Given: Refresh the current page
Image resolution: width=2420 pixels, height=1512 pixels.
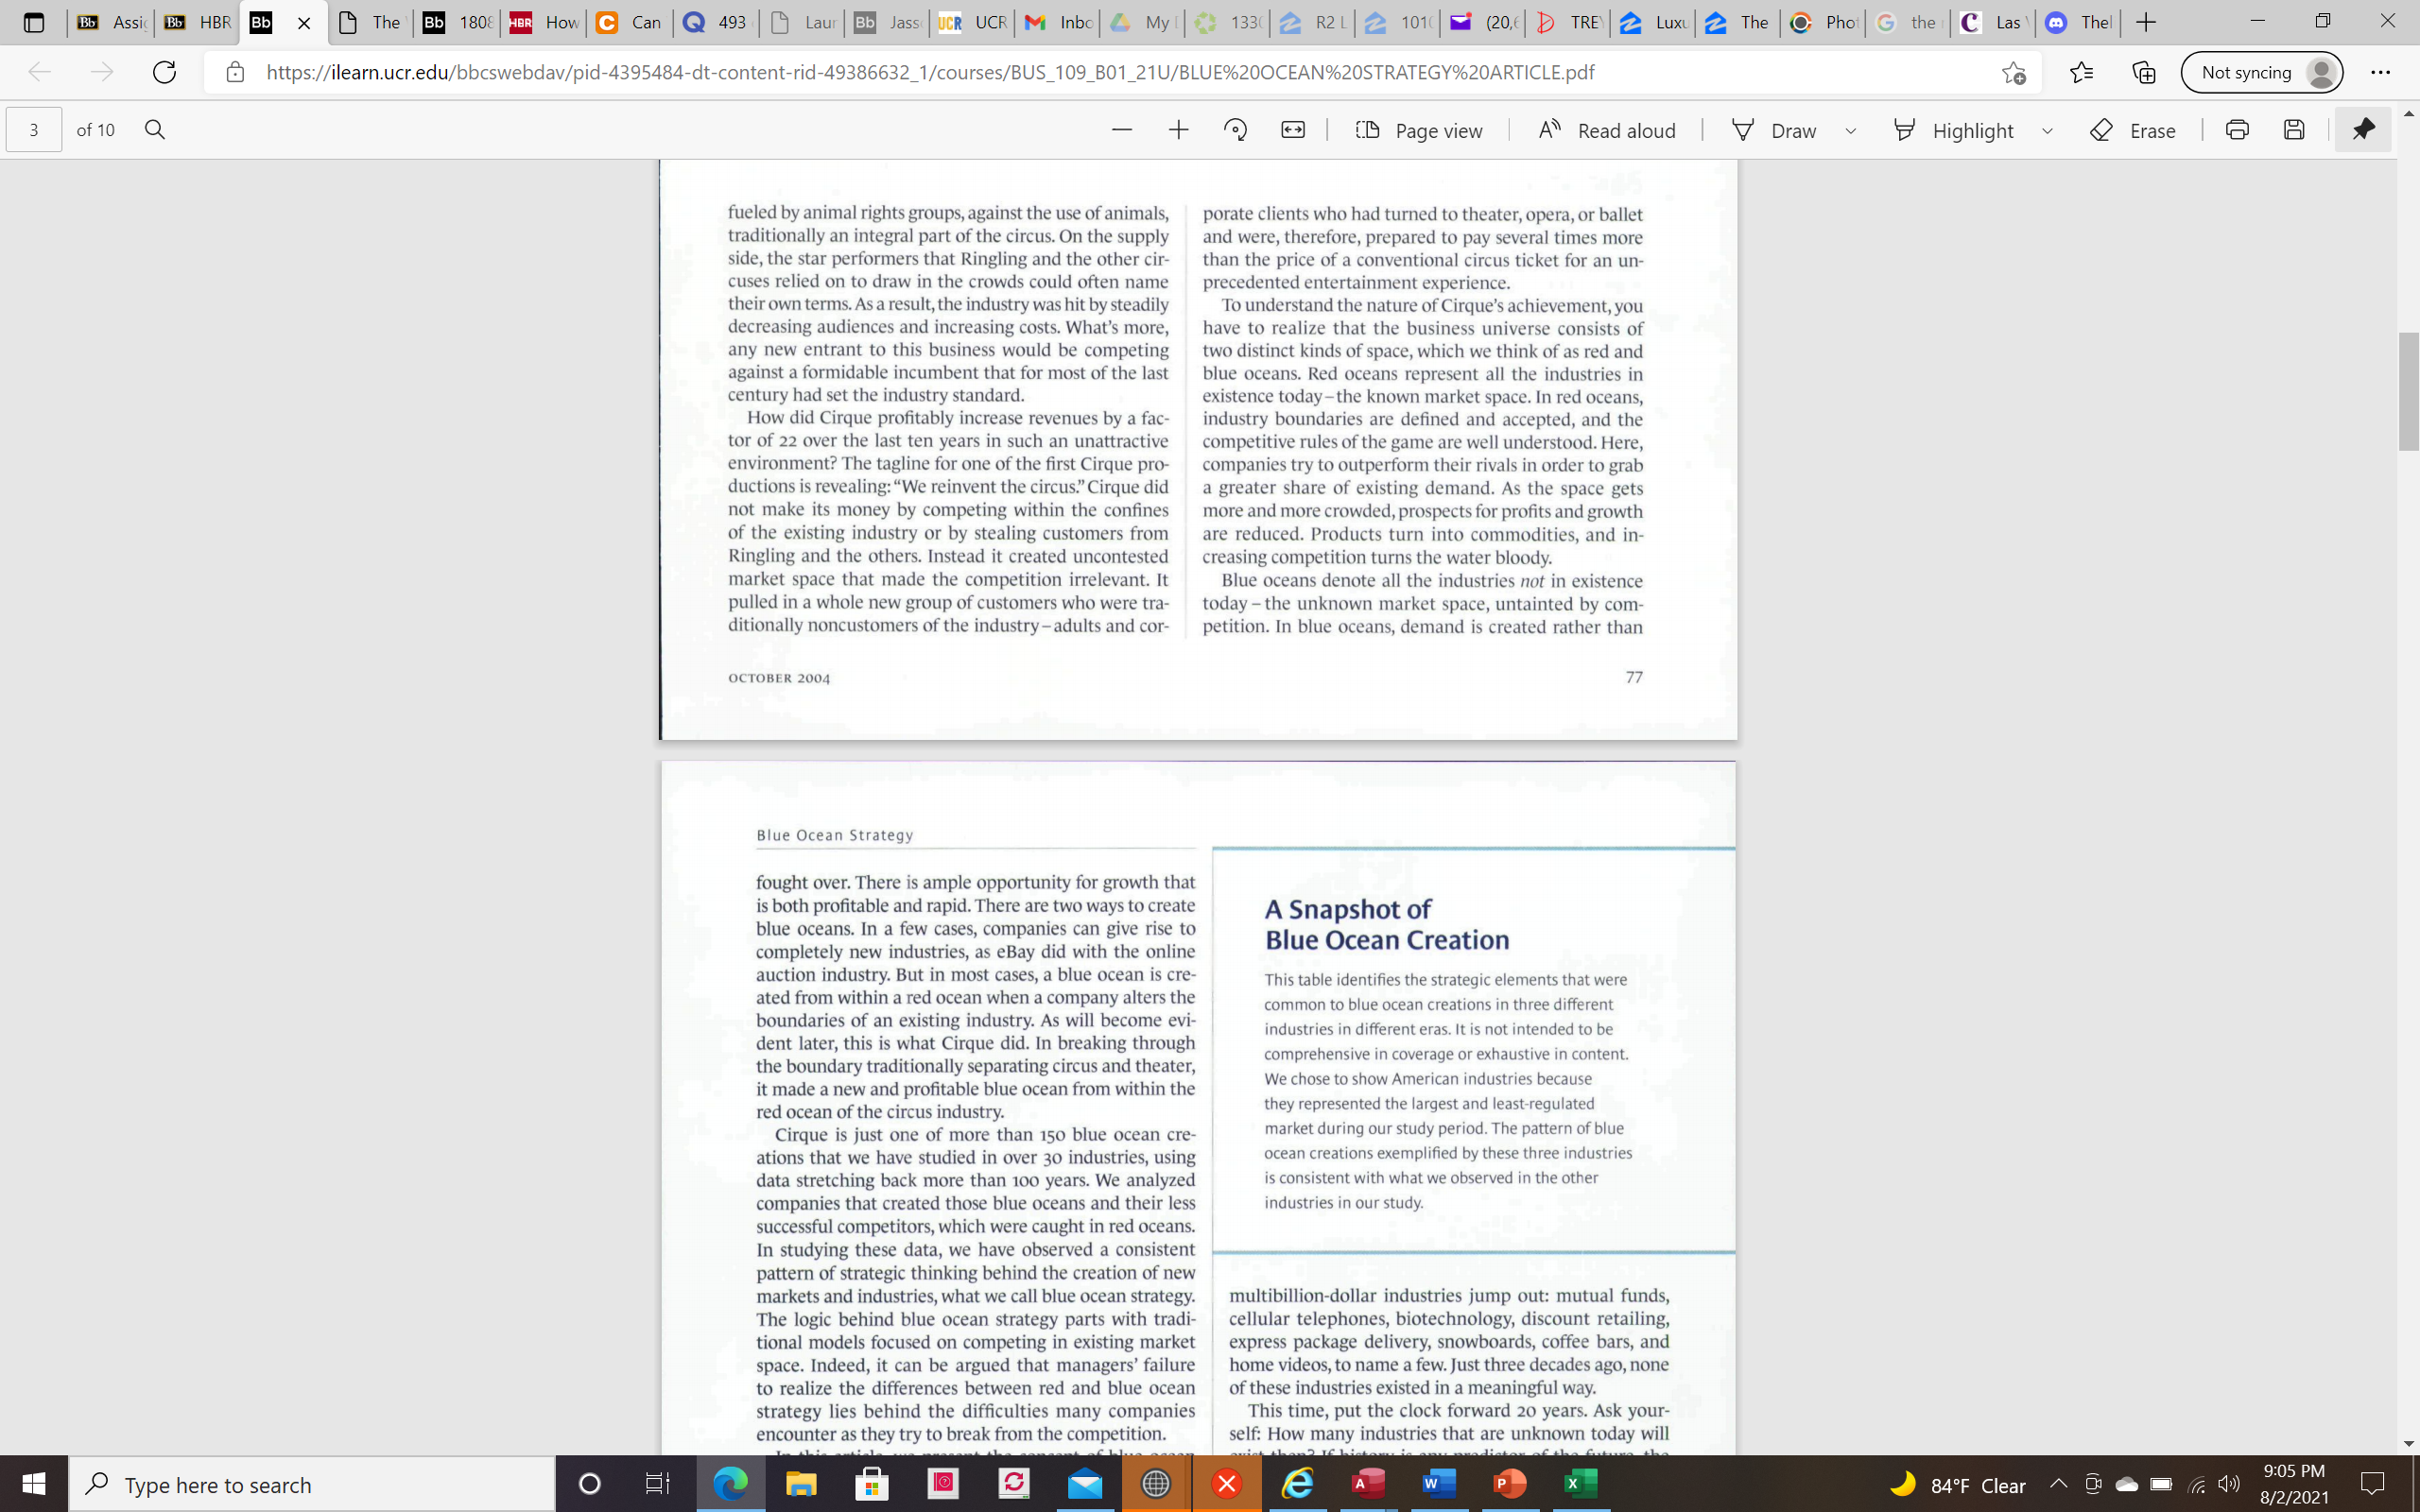Looking at the screenshot, I should pos(164,72).
